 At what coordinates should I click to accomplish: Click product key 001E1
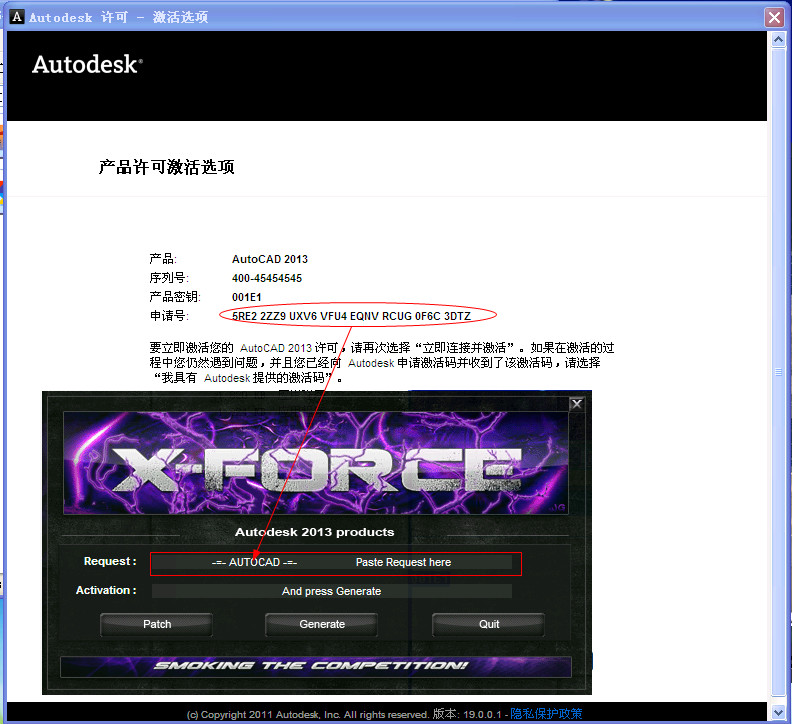tap(246, 297)
